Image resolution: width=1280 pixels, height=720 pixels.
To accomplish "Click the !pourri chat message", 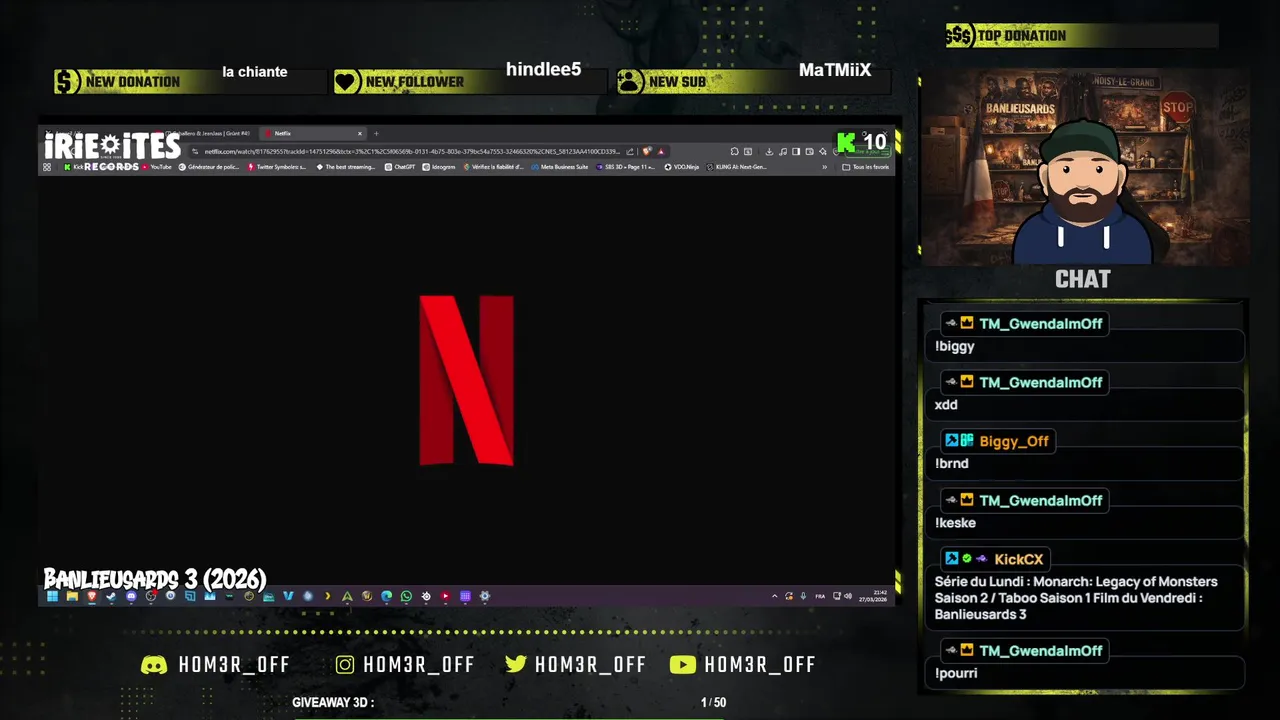I will (x=956, y=673).
